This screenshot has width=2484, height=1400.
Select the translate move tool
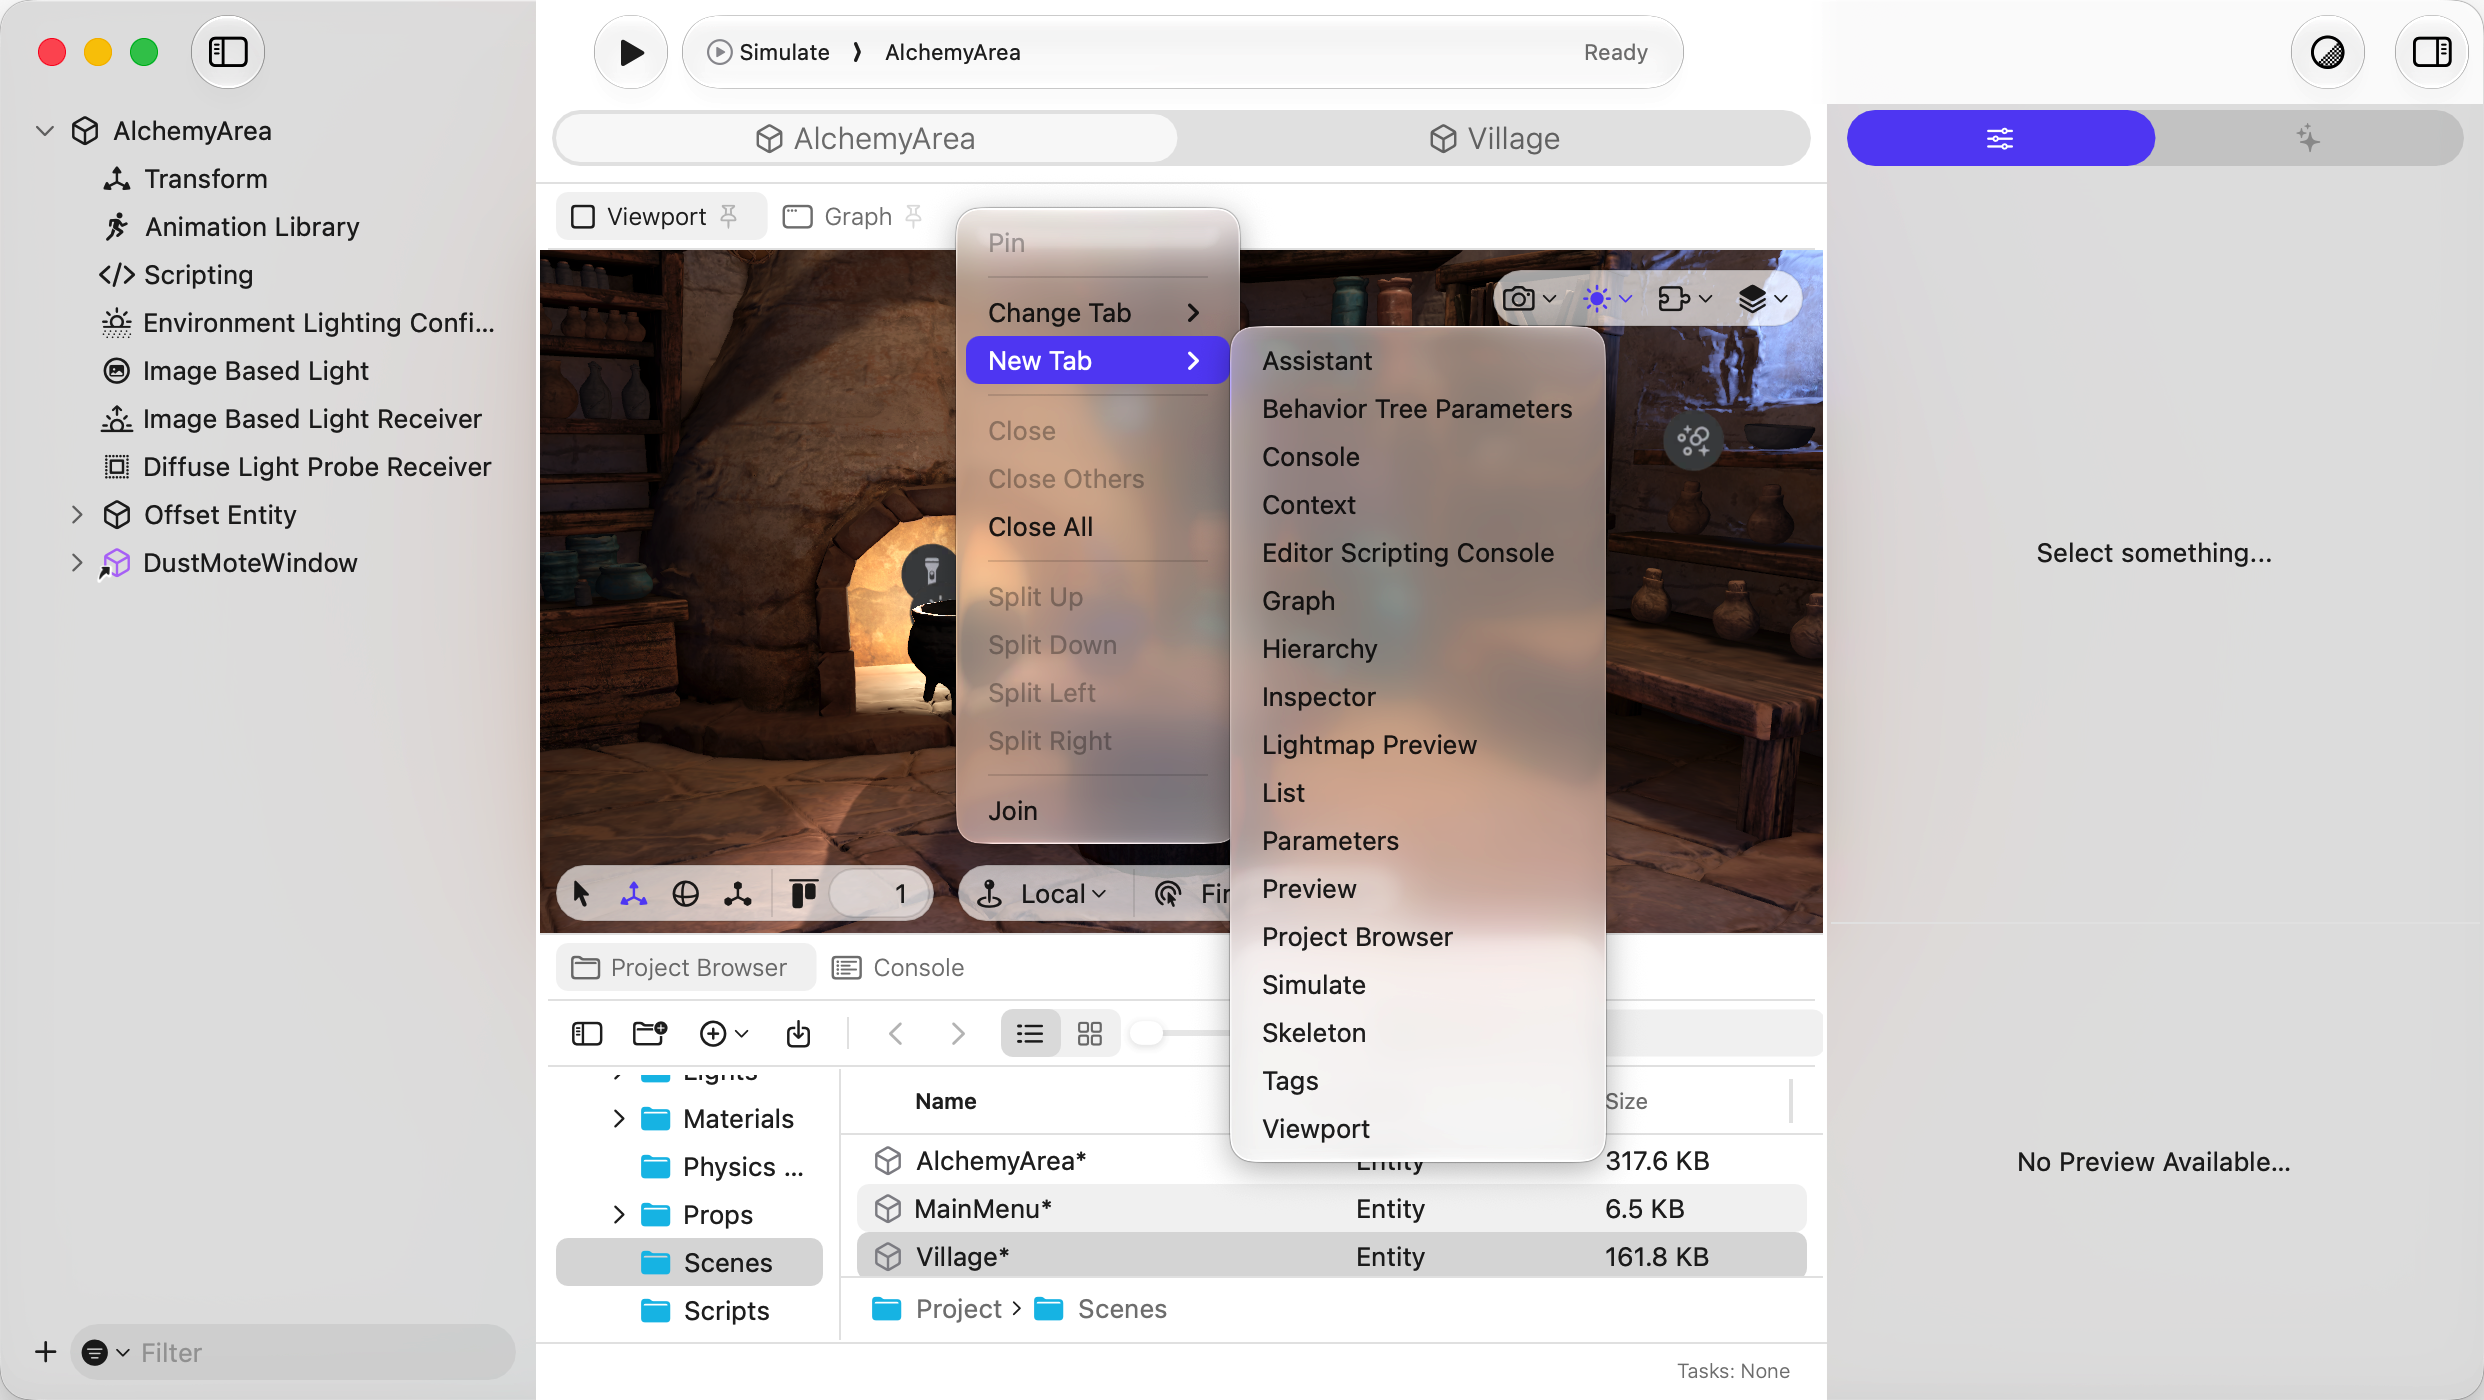[633, 894]
